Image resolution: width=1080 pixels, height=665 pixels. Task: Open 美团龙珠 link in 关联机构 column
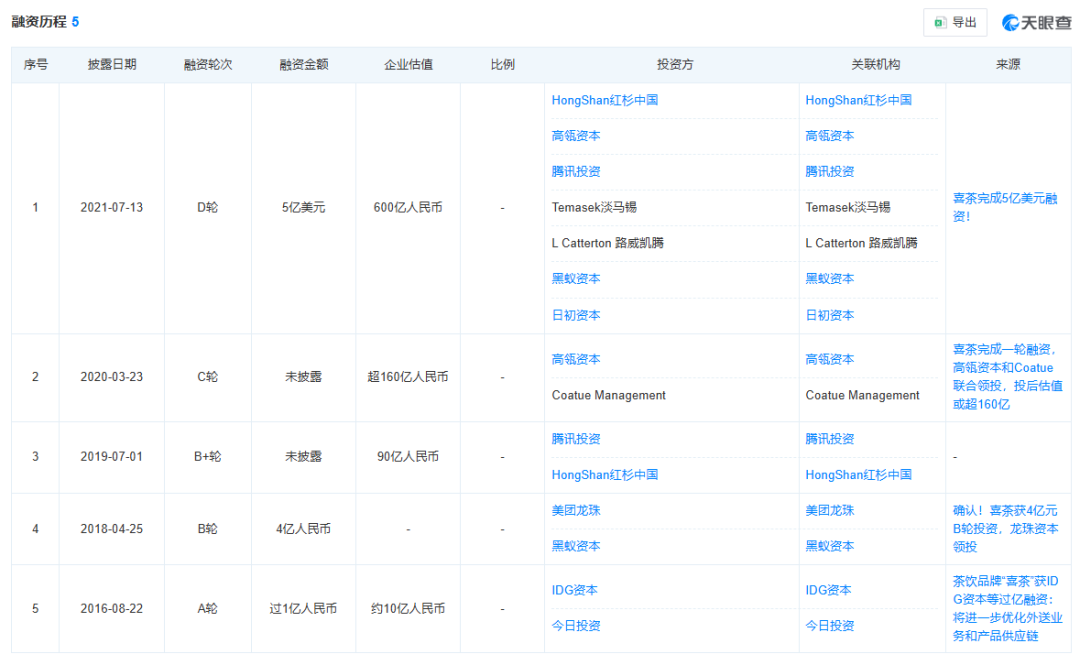[829, 511]
